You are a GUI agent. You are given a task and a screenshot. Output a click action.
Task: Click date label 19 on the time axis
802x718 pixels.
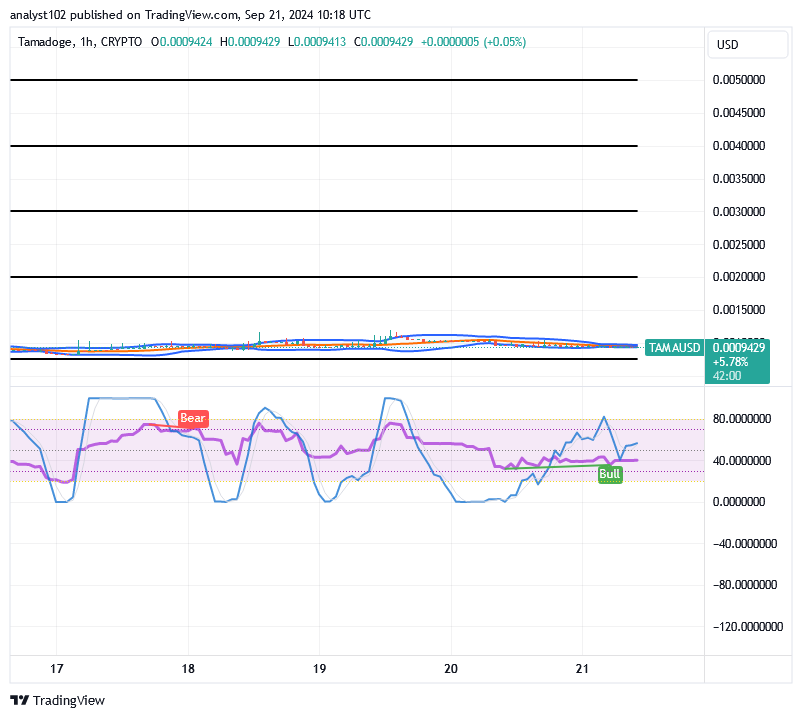click(x=319, y=668)
